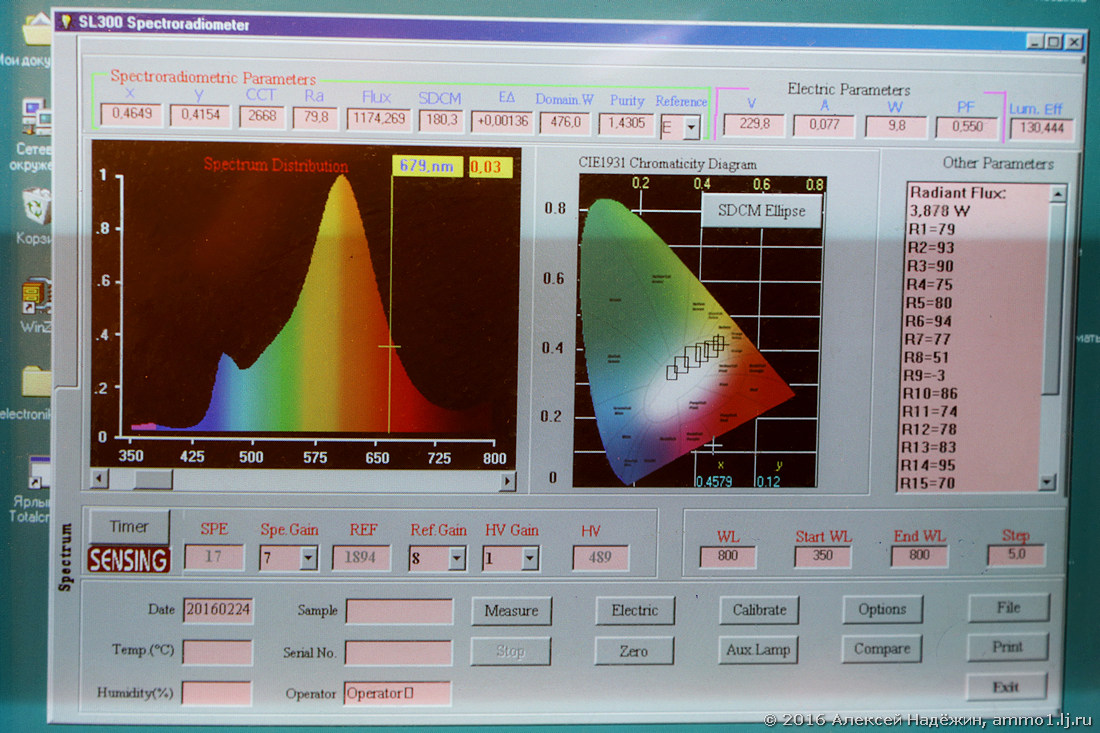Click the SDCM value 180,3
Screen dimensions: 1100x733
pos(441,120)
